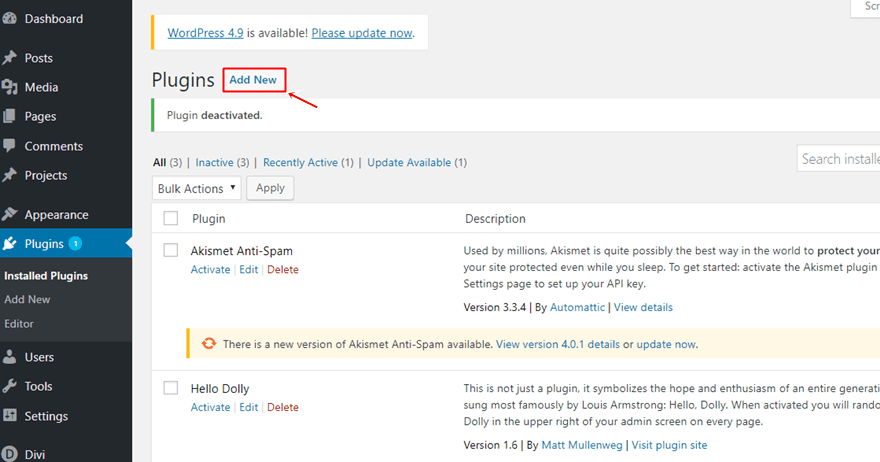Click the Plugins update count badge
The width and height of the screenshot is (880, 462).
click(x=75, y=244)
